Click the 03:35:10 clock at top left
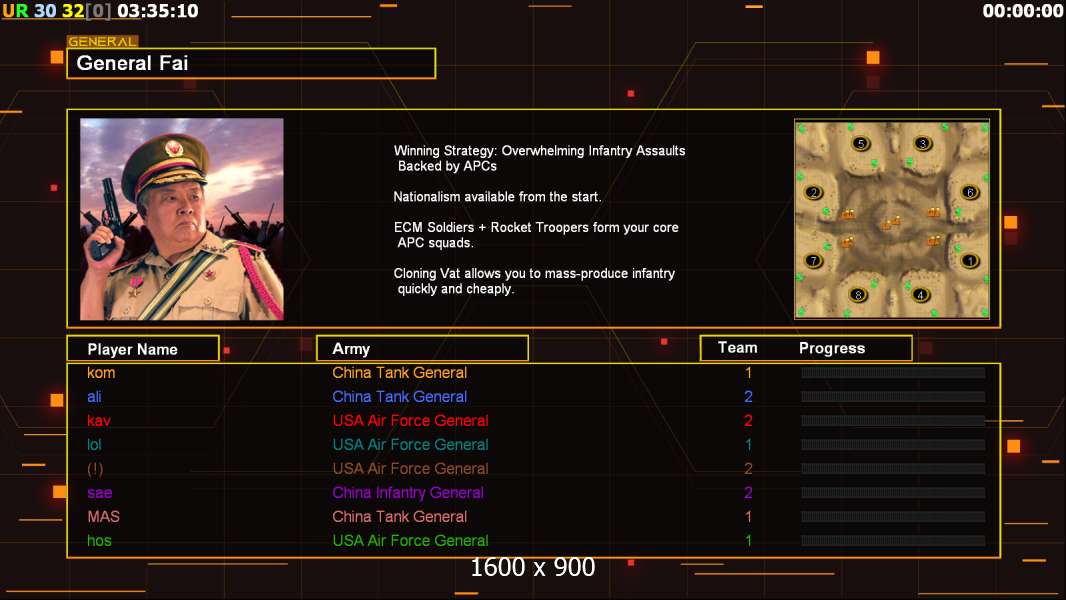This screenshot has width=1066, height=600. tap(158, 11)
